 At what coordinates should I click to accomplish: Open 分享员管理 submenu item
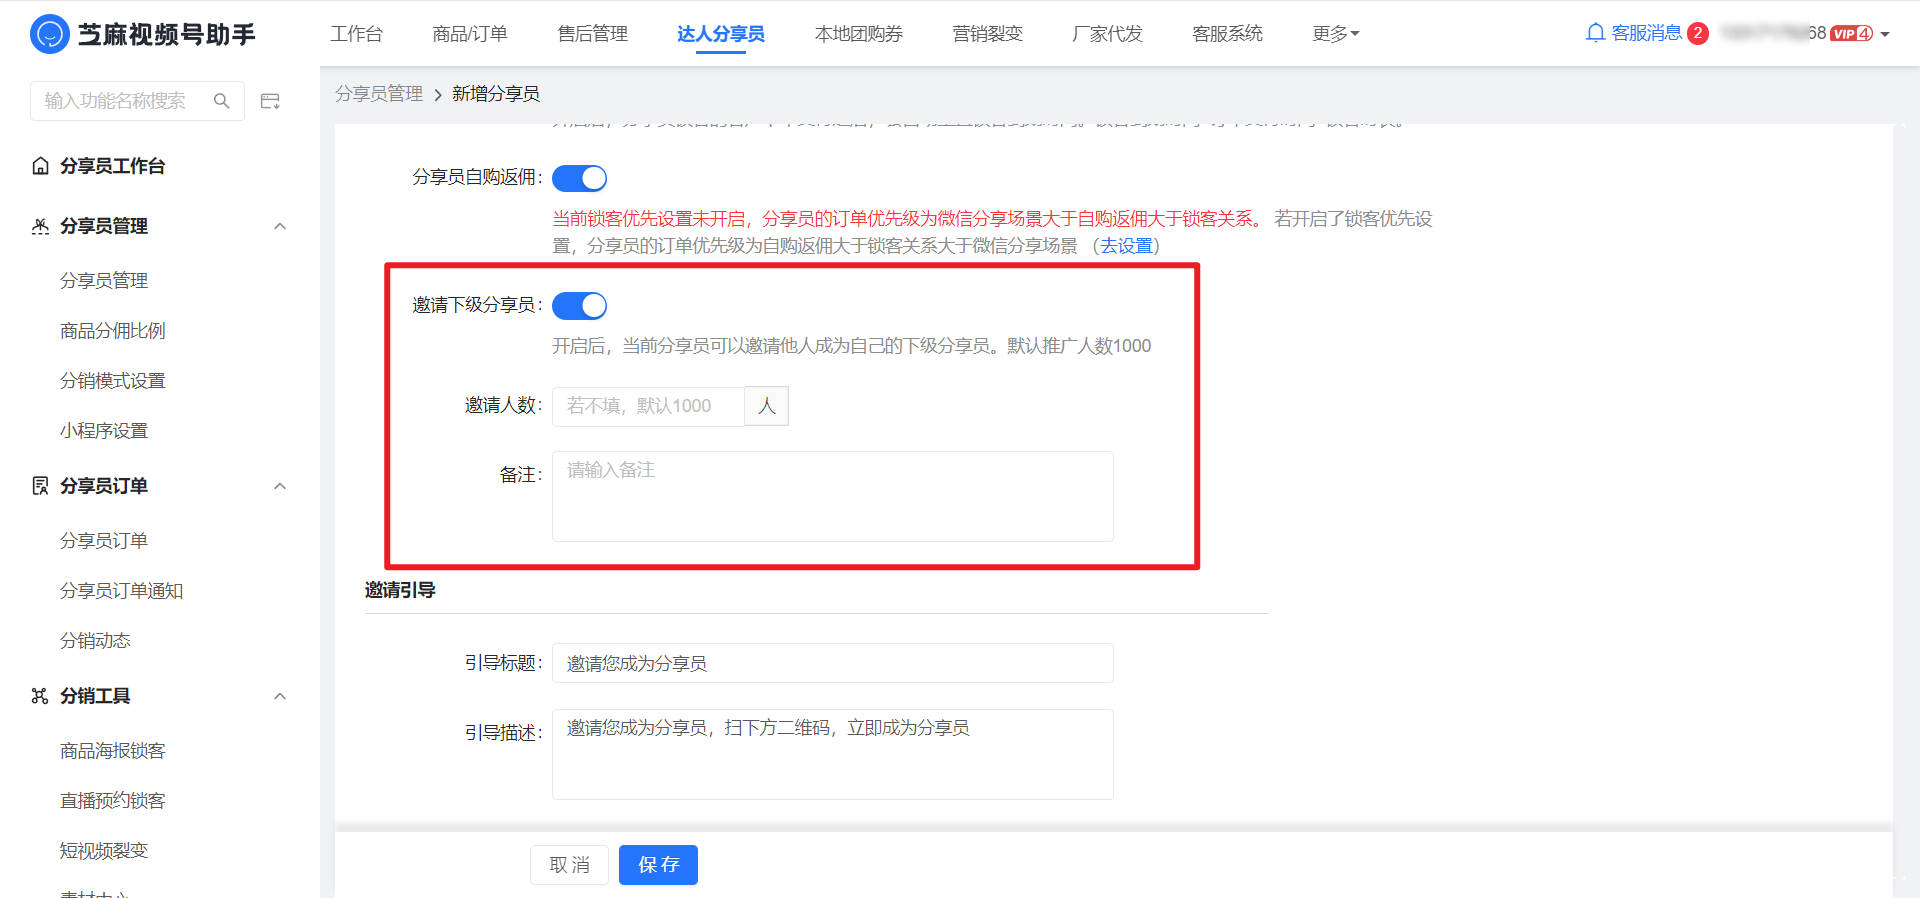click(104, 281)
